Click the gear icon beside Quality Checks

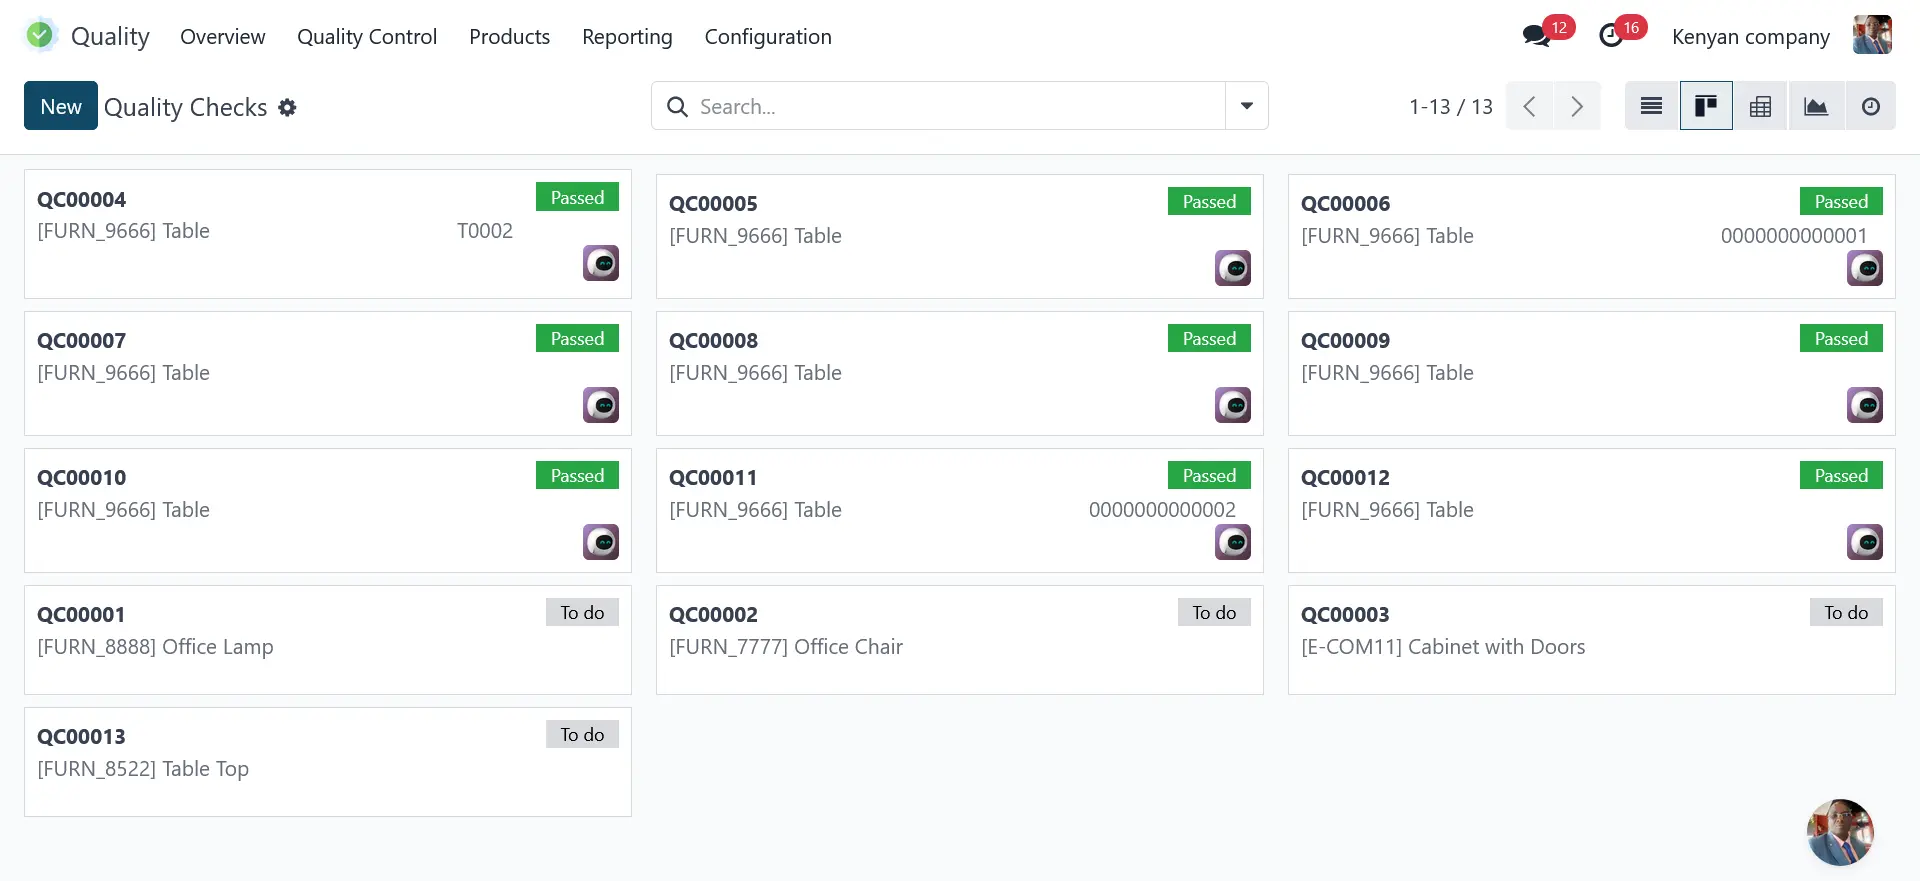[287, 107]
